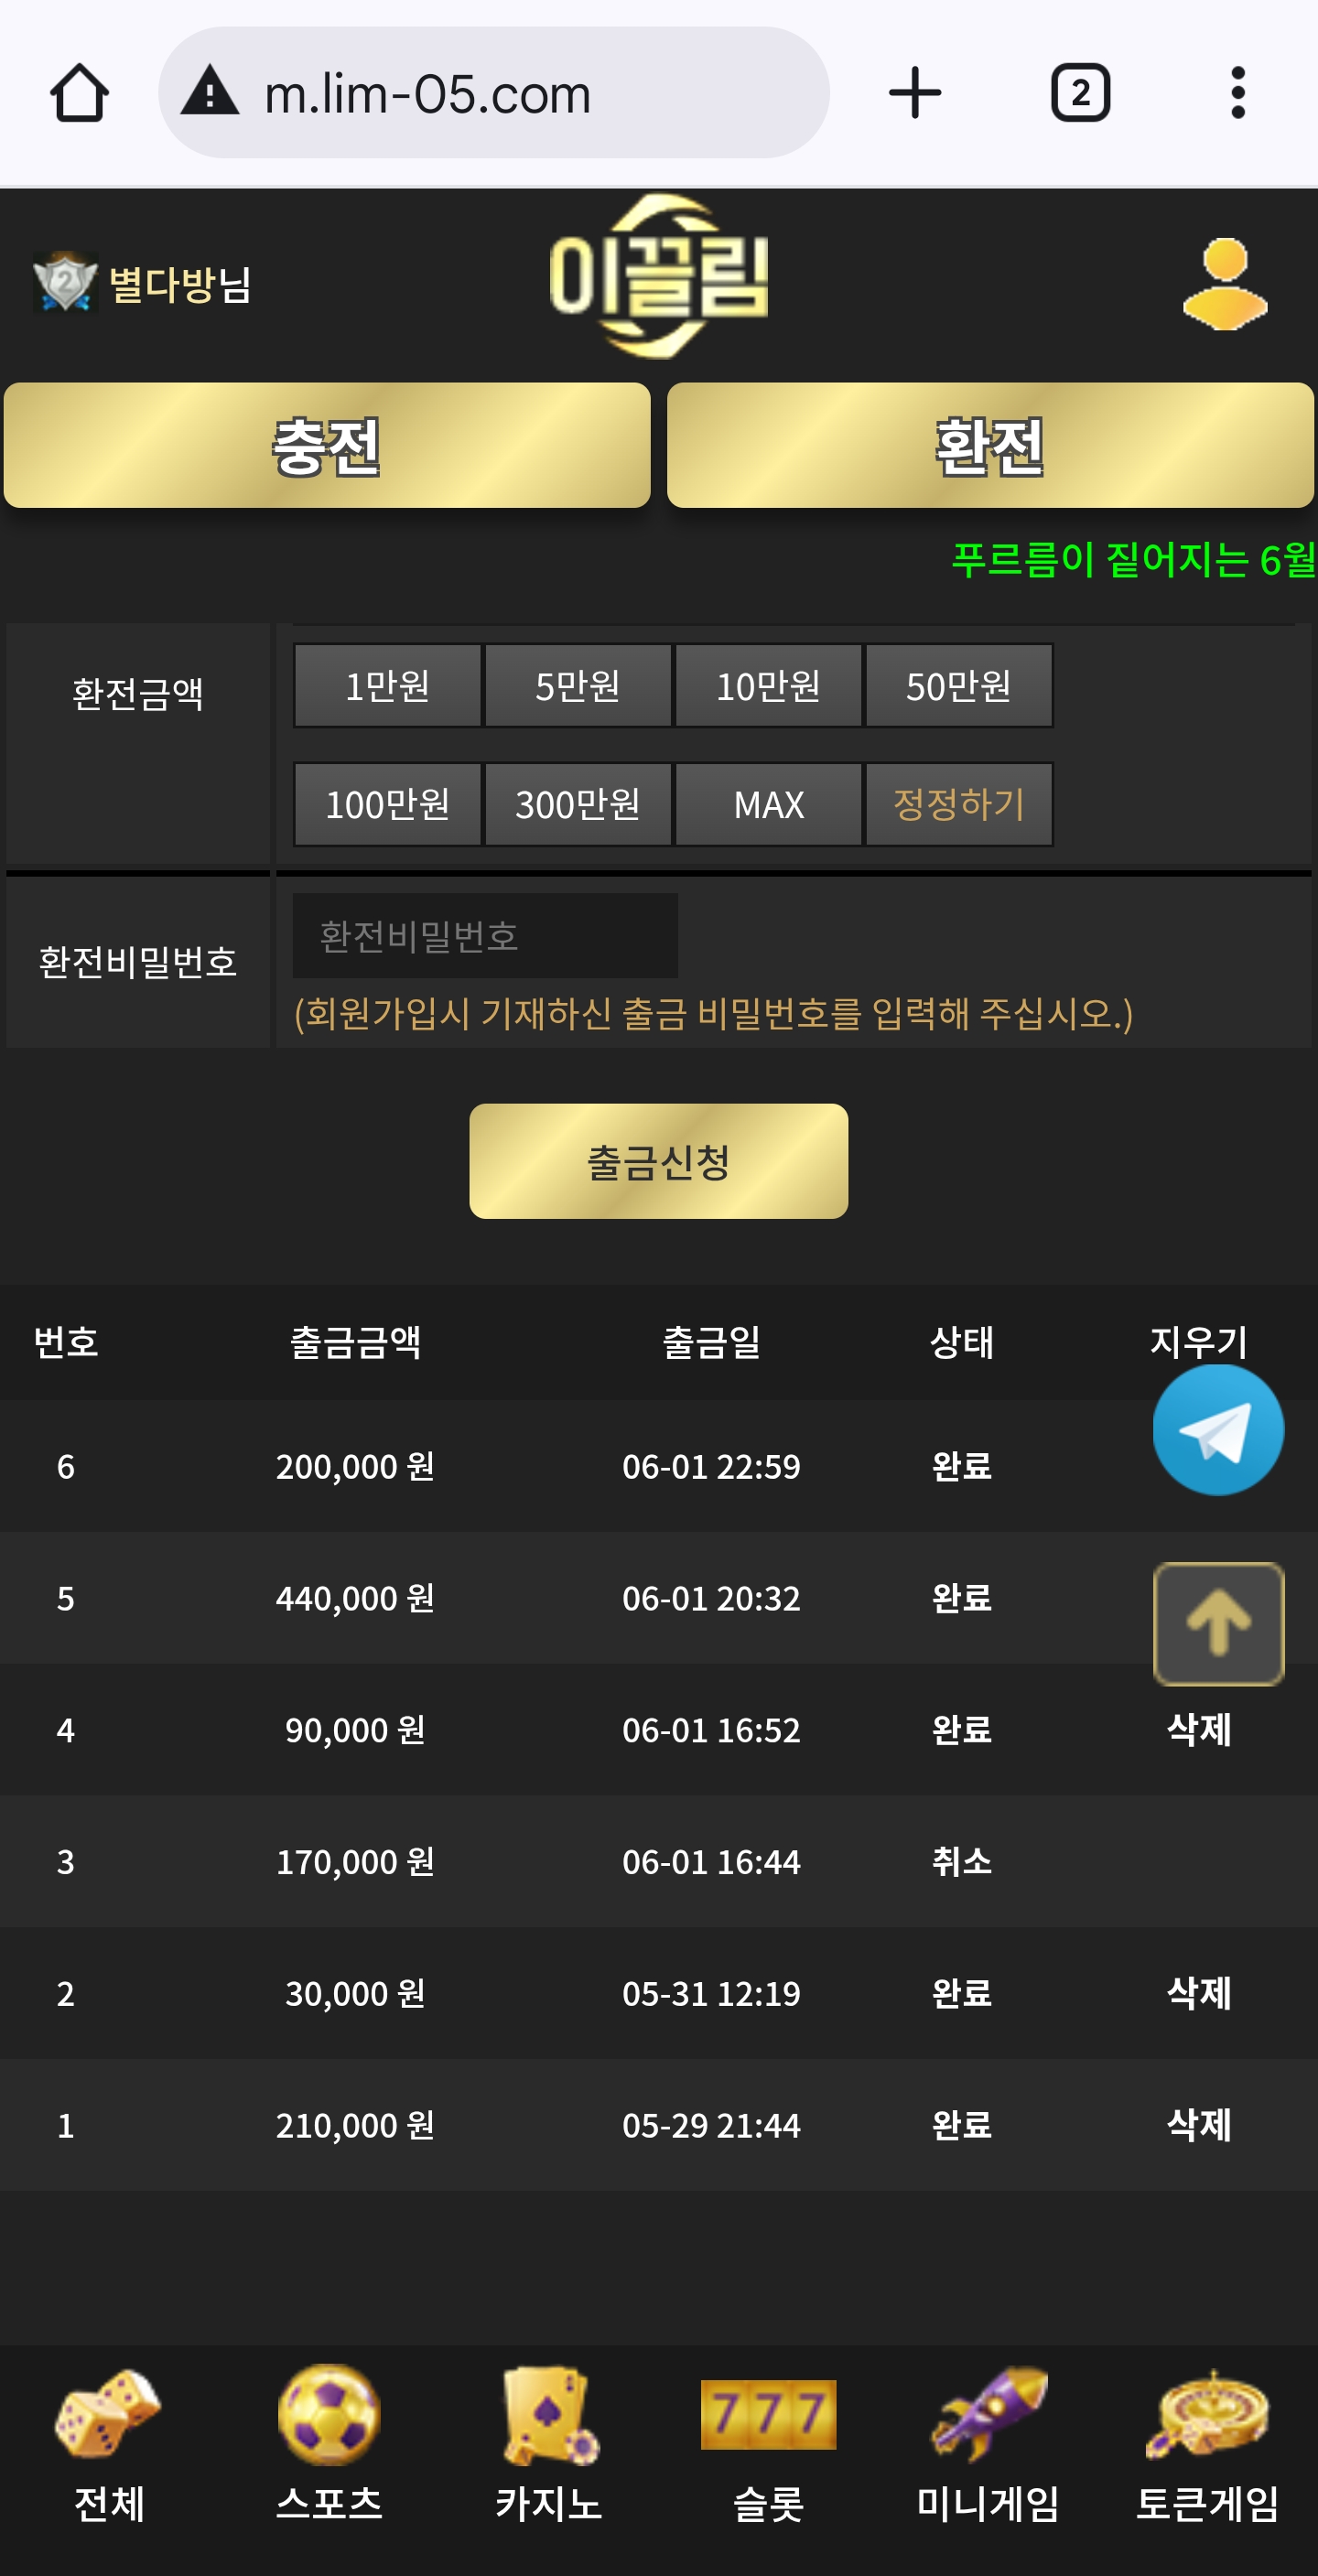Open the browser three-dot menu
This screenshot has width=1318, height=2576.
(1237, 93)
